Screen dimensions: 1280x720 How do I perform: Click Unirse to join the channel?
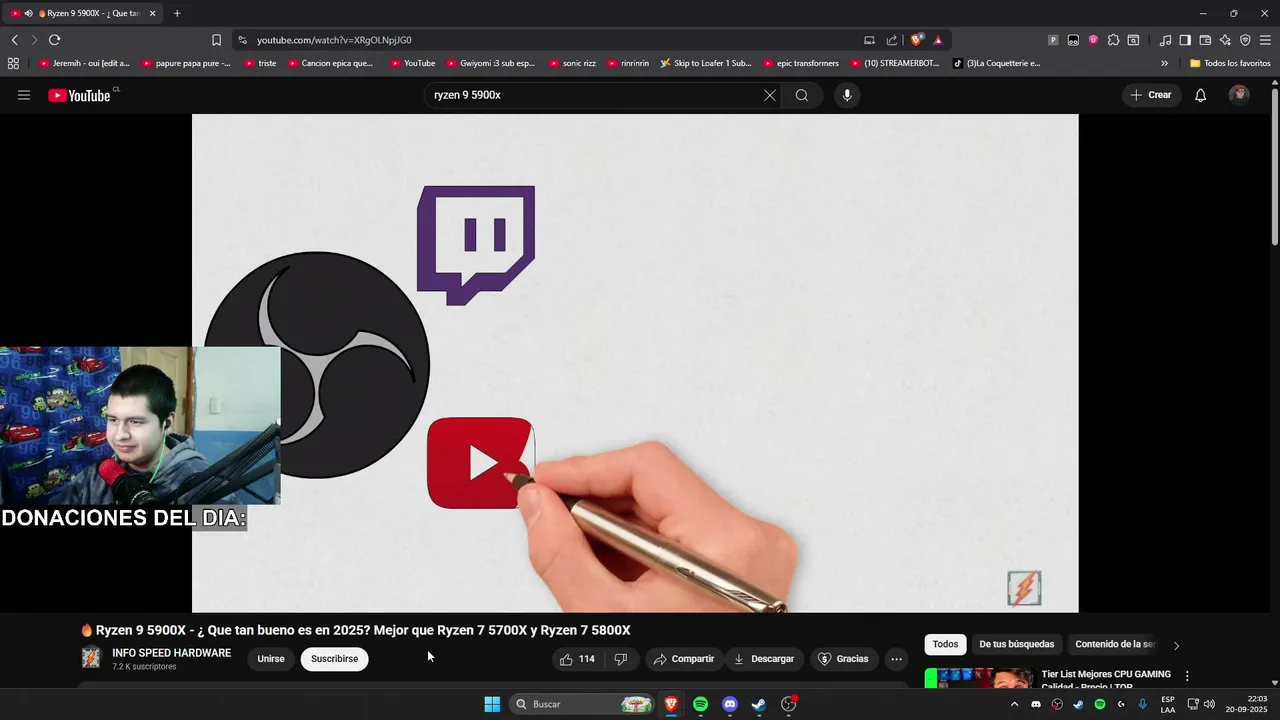271,659
